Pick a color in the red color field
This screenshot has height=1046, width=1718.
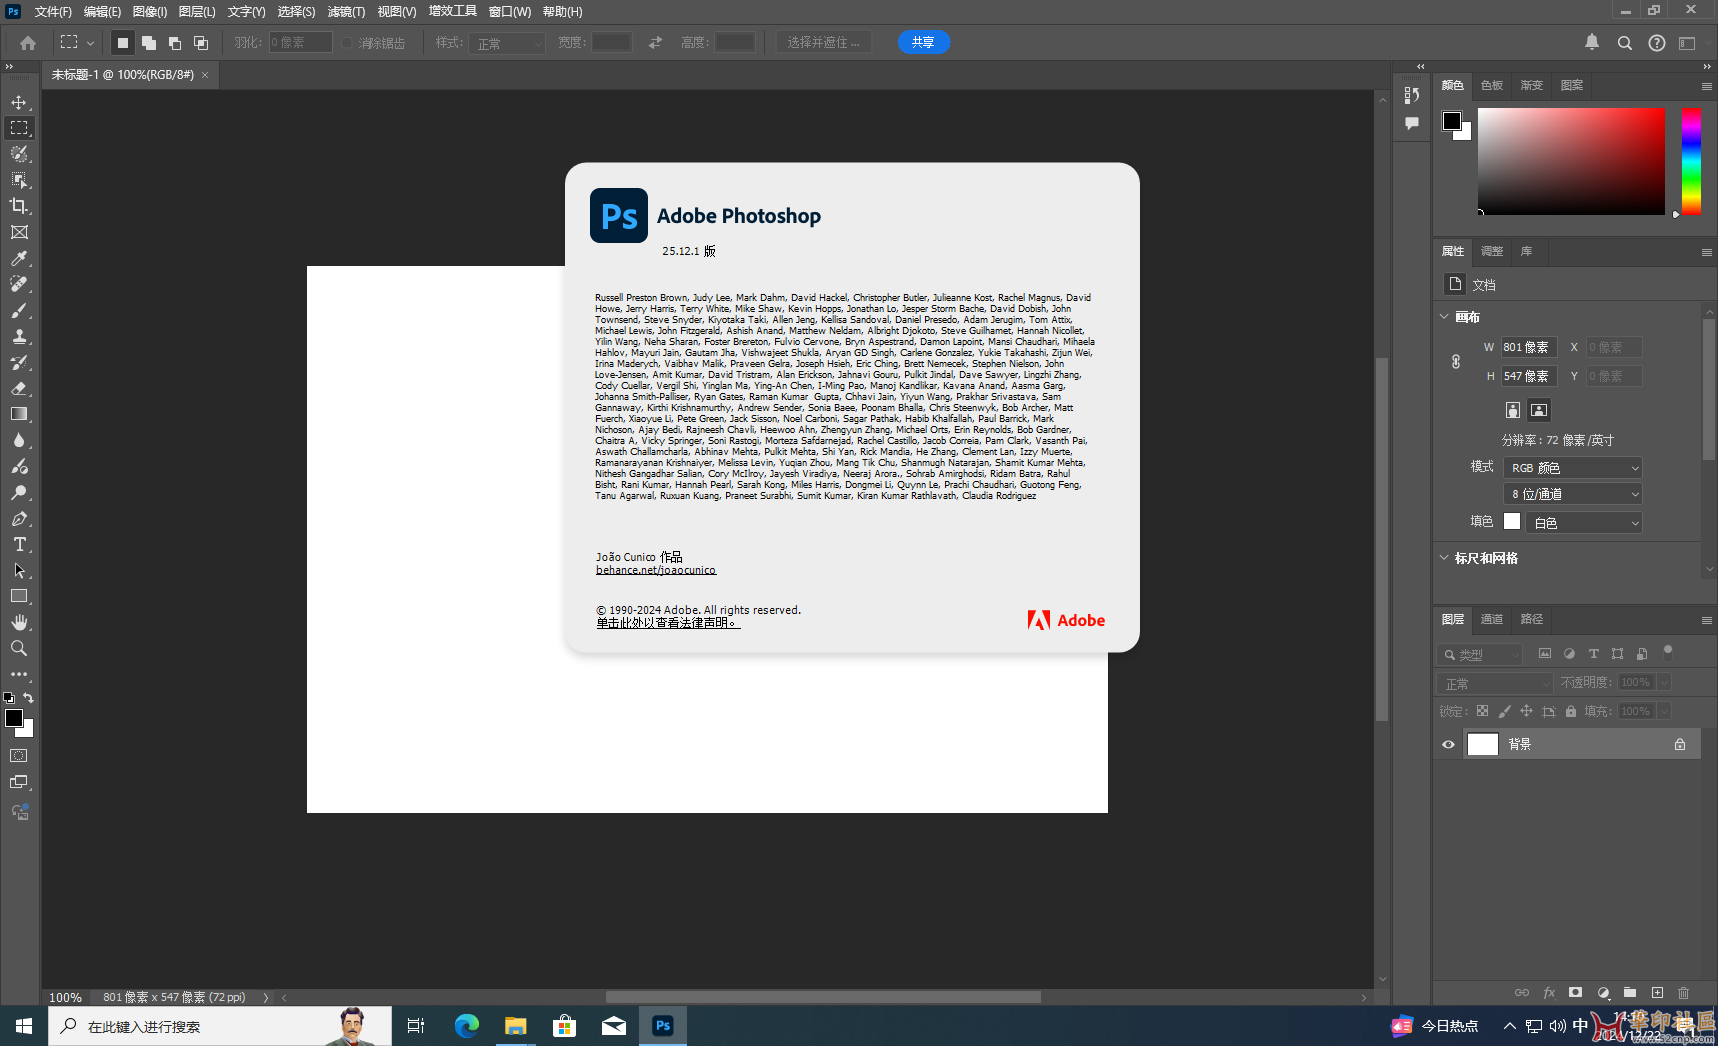(x=1571, y=161)
